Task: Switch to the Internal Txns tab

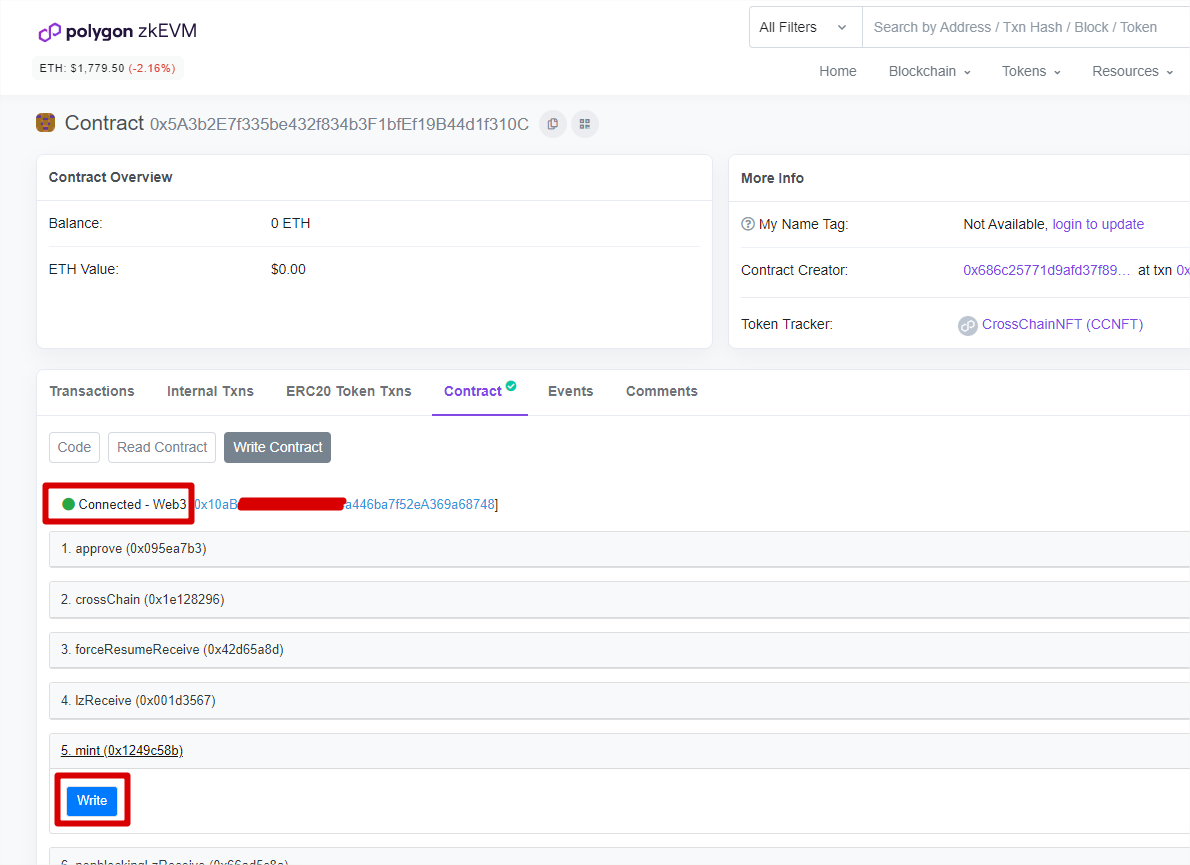Action: [210, 392]
